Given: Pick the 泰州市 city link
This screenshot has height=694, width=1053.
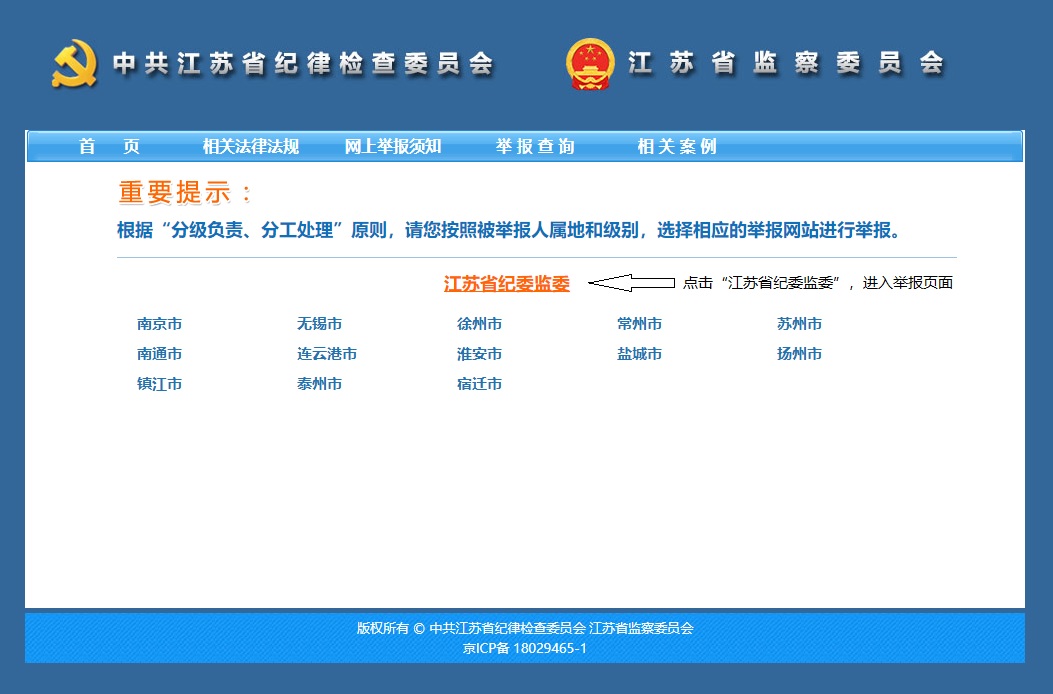Looking at the screenshot, I should click(x=319, y=384).
